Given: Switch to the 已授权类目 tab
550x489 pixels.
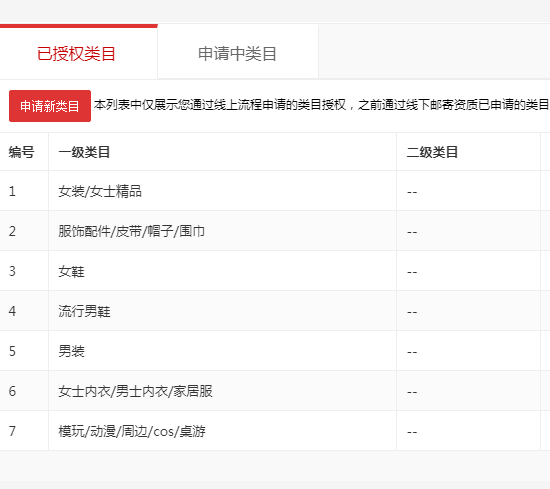Looking at the screenshot, I should click(76, 53).
